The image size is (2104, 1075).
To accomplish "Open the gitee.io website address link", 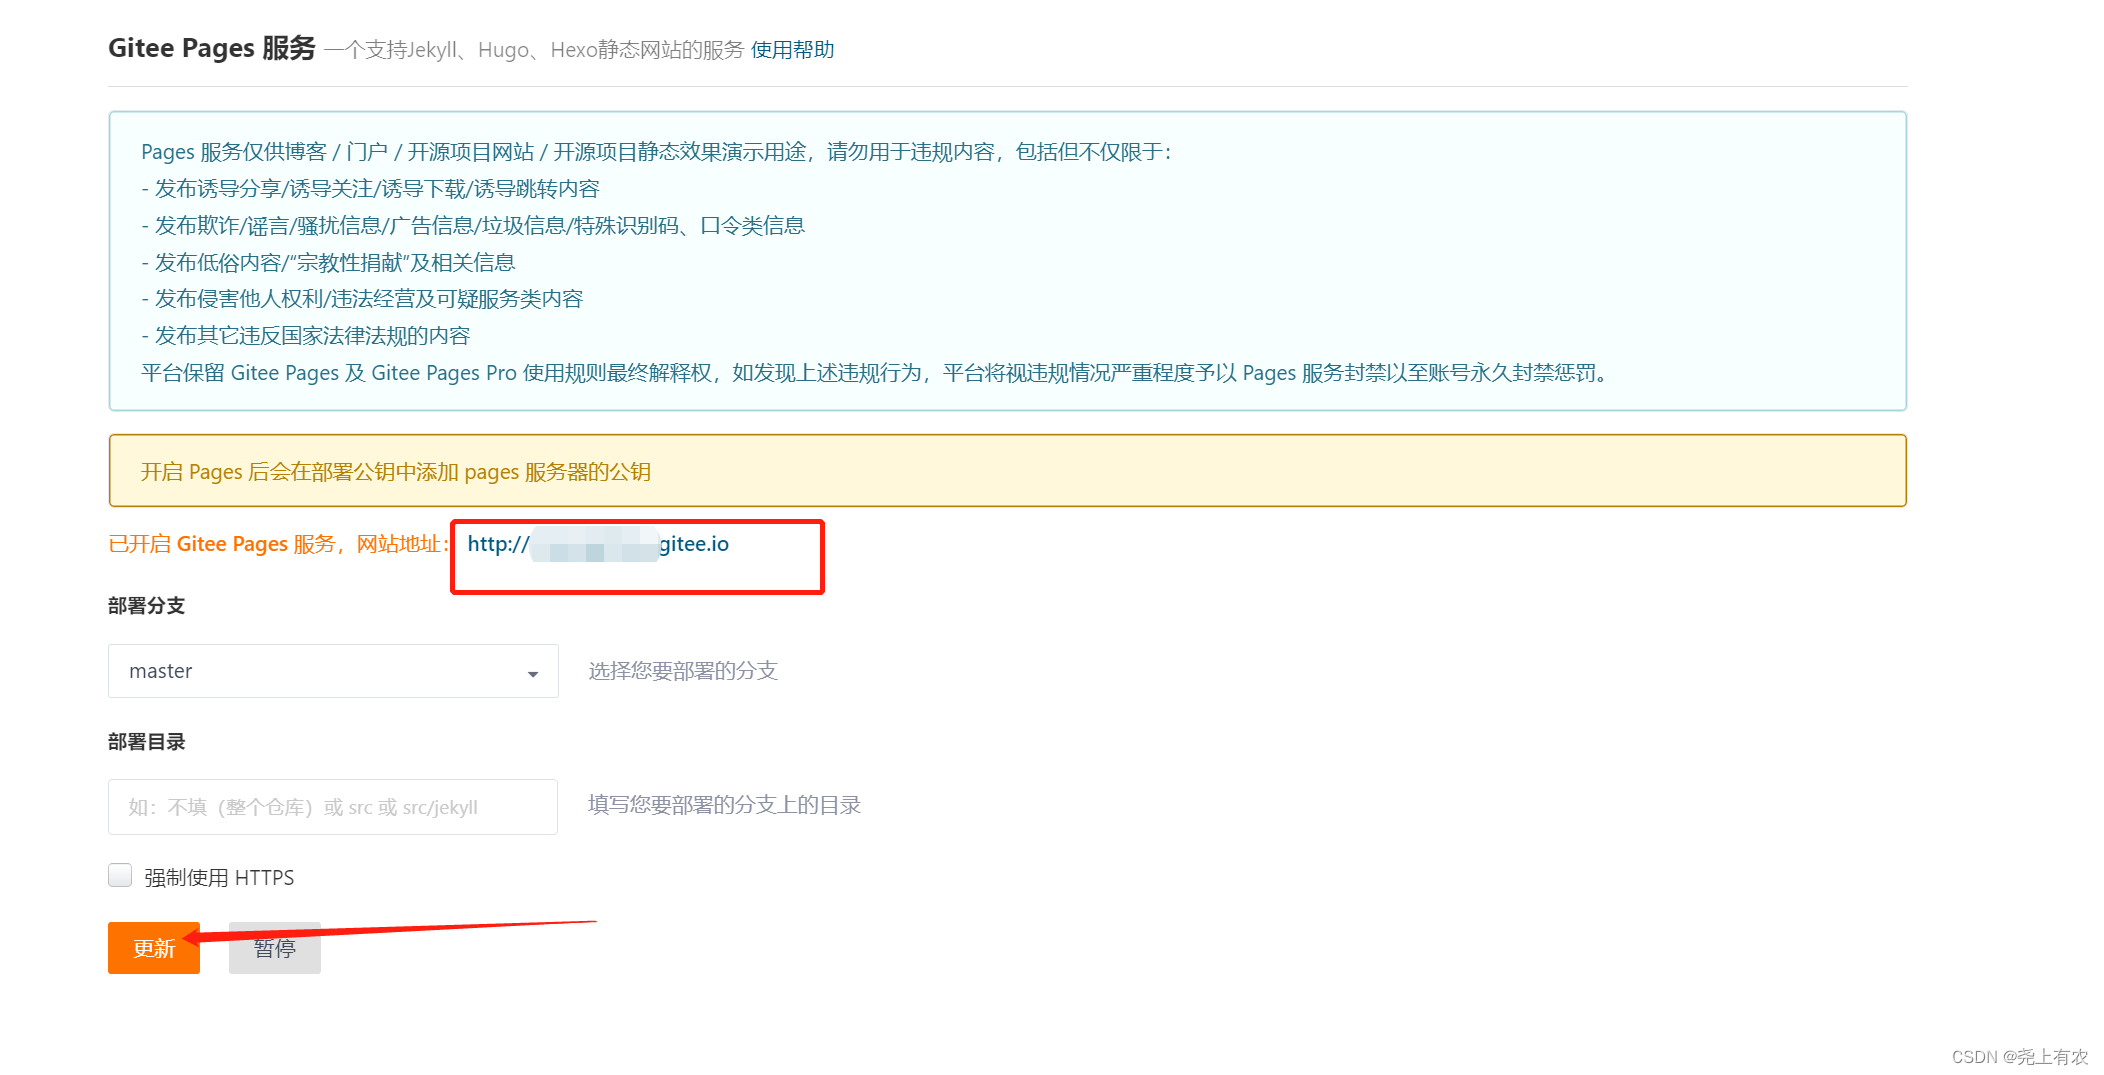I will click(598, 544).
